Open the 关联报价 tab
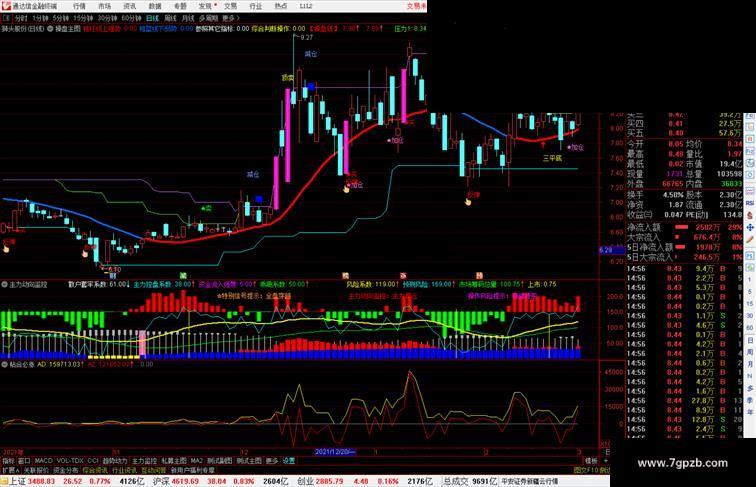The image size is (756, 487). coord(36,470)
